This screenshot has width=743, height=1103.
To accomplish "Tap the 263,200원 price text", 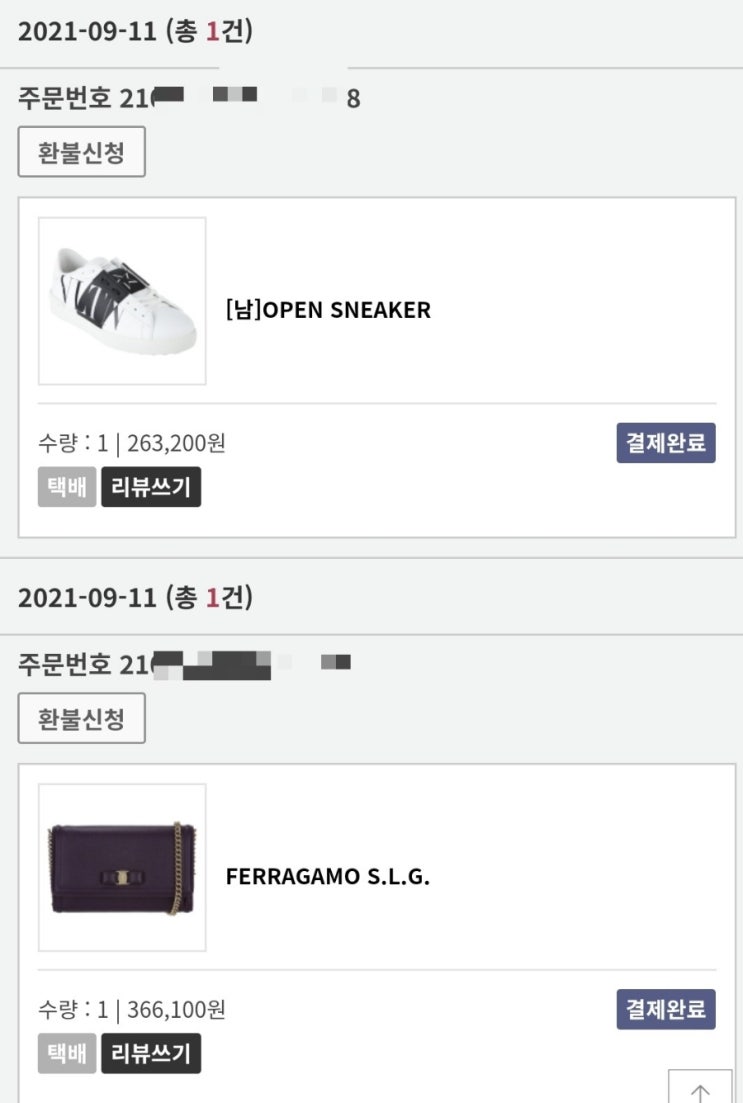I will (x=177, y=443).
